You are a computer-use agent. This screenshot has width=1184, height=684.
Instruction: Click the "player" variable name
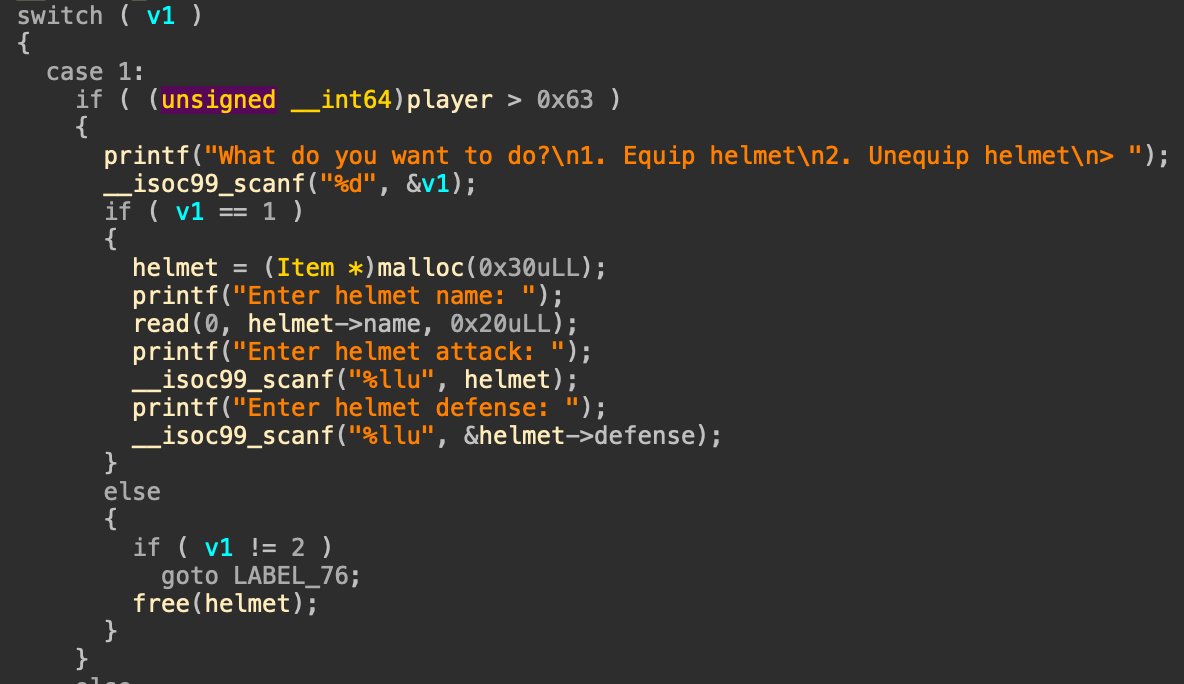tap(450, 100)
